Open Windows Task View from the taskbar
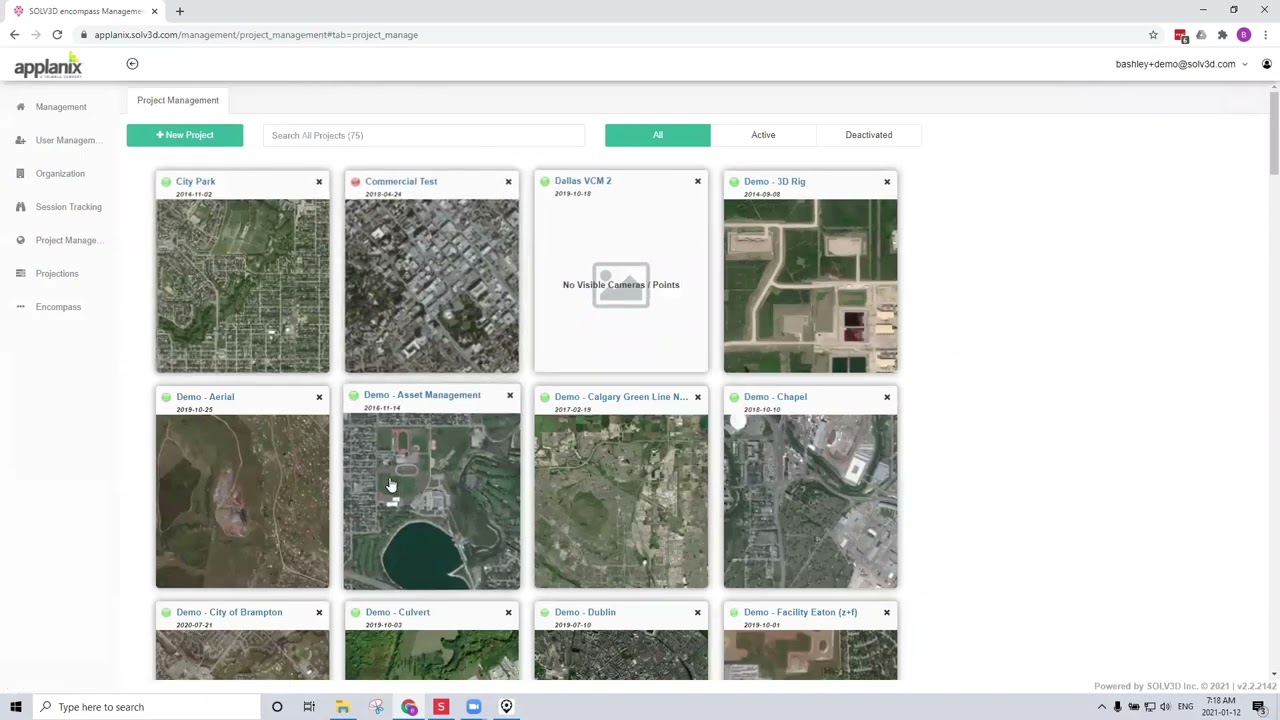Viewport: 1280px width, 720px height. (309, 707)
